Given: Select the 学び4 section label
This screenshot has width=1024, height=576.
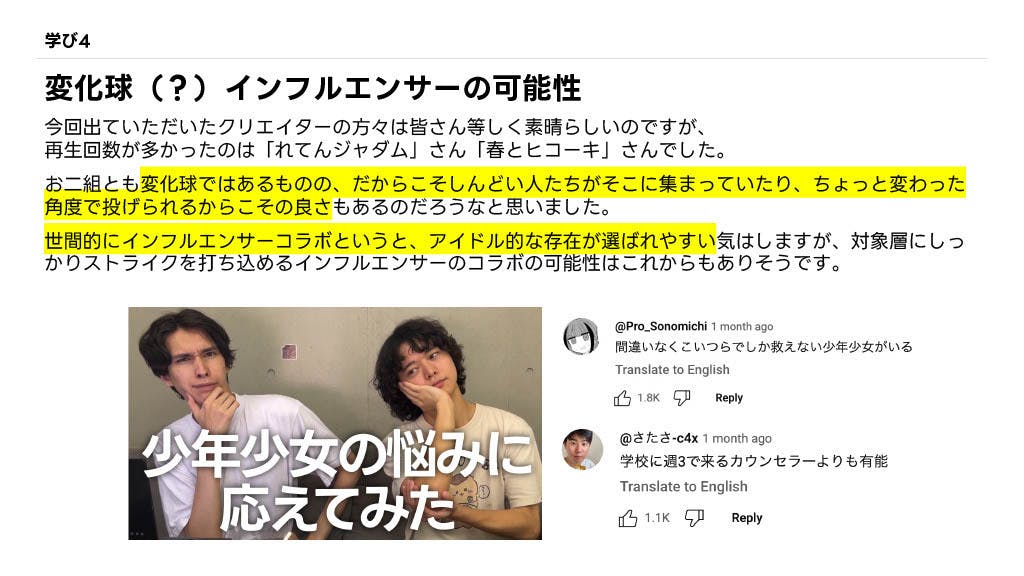Looking at the screenshot, I should pyautogui.click(x=67, y=40).
